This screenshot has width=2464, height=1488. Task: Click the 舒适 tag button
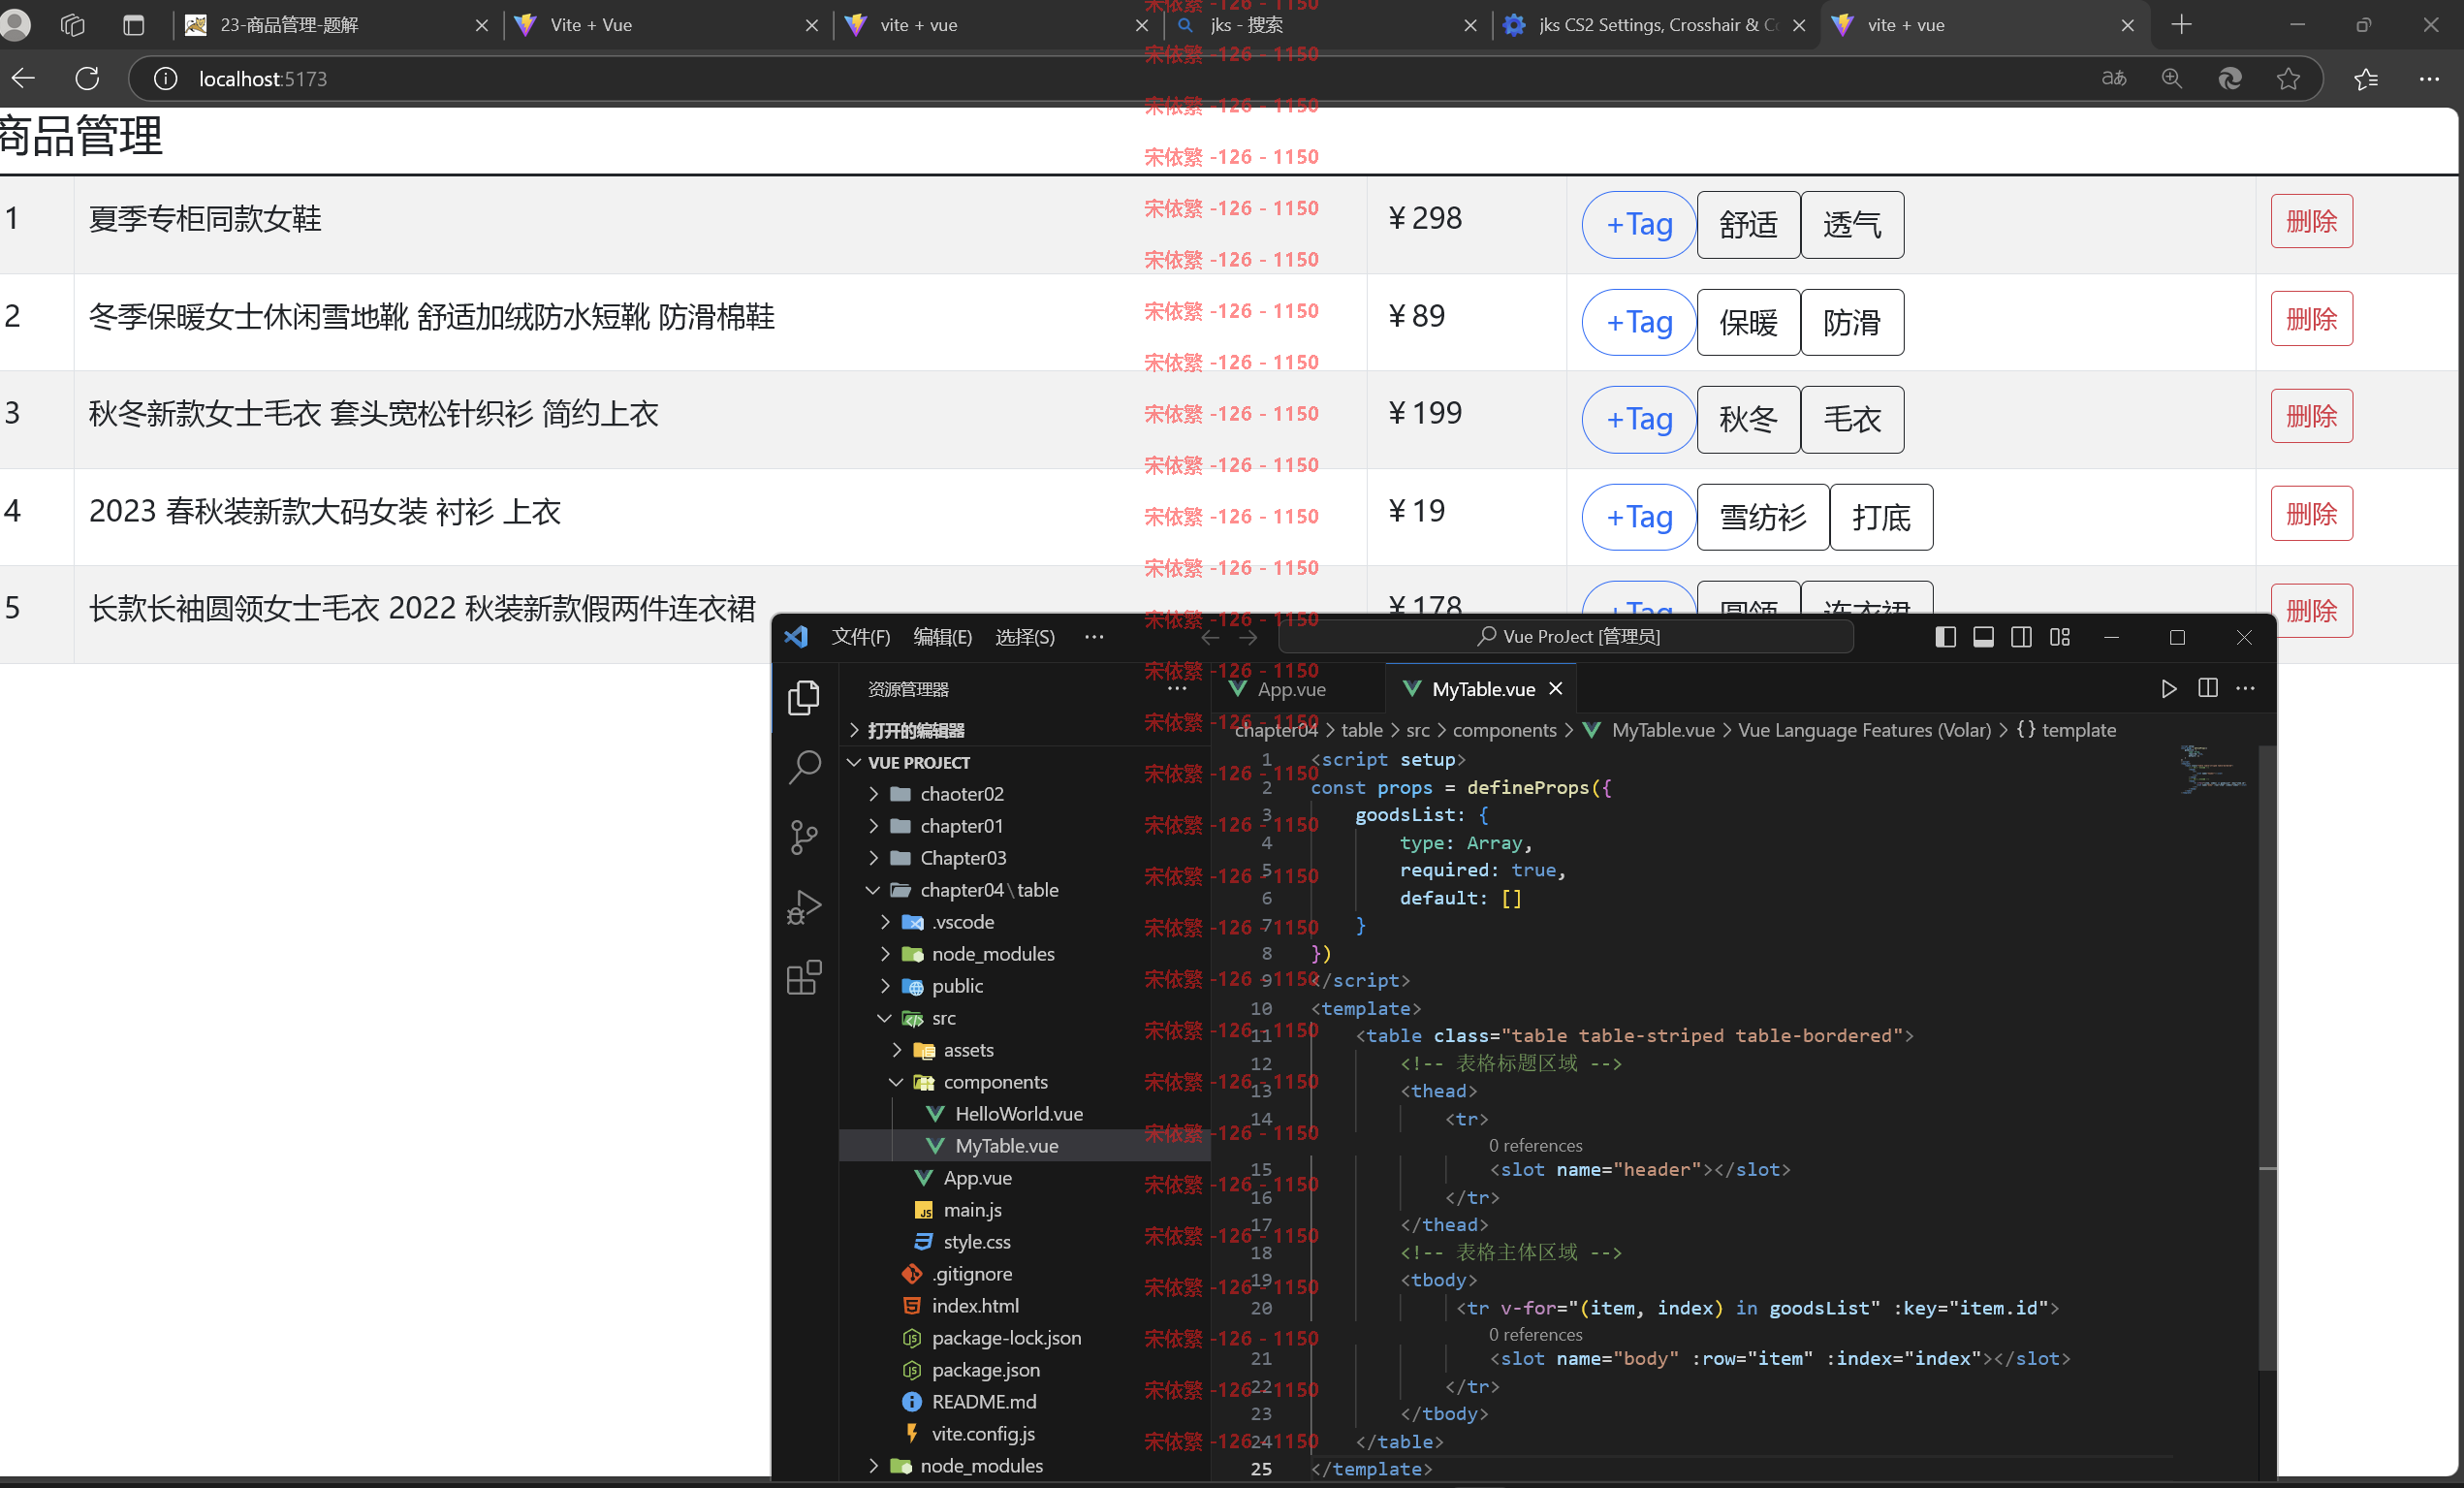coord(1748,225)
